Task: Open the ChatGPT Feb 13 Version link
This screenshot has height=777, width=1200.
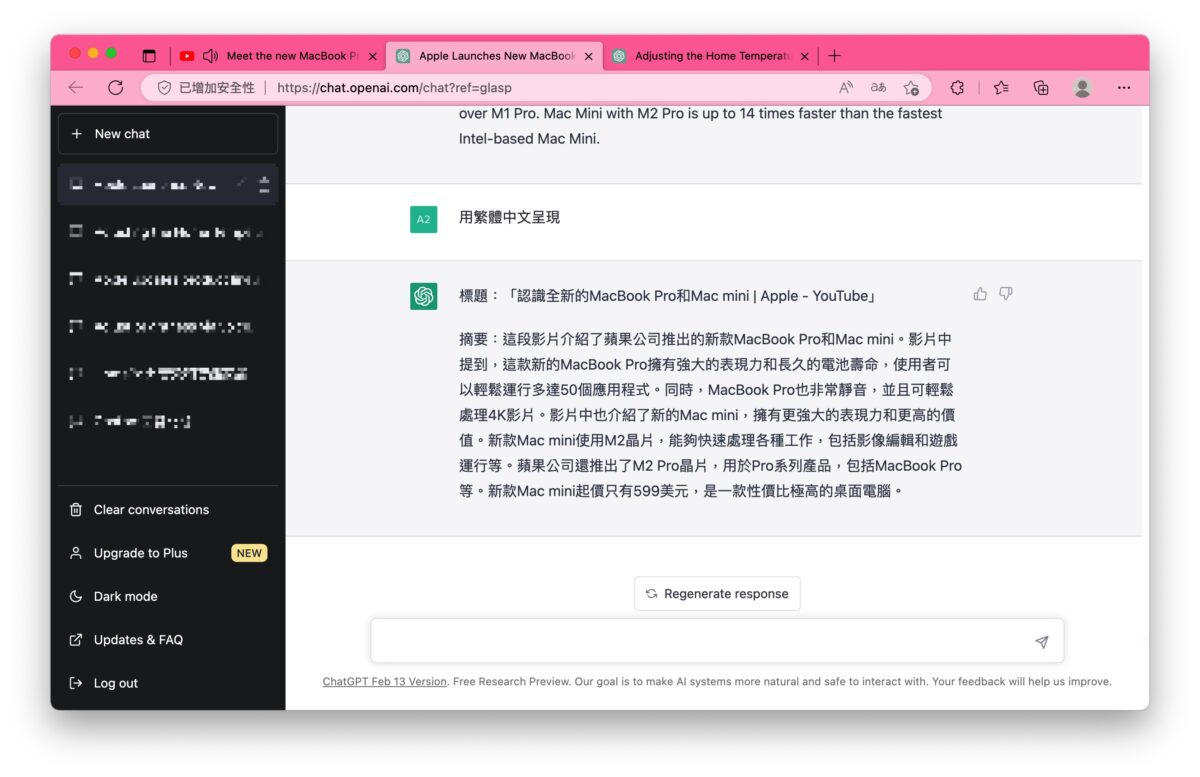Action: (x=384, y=682)
